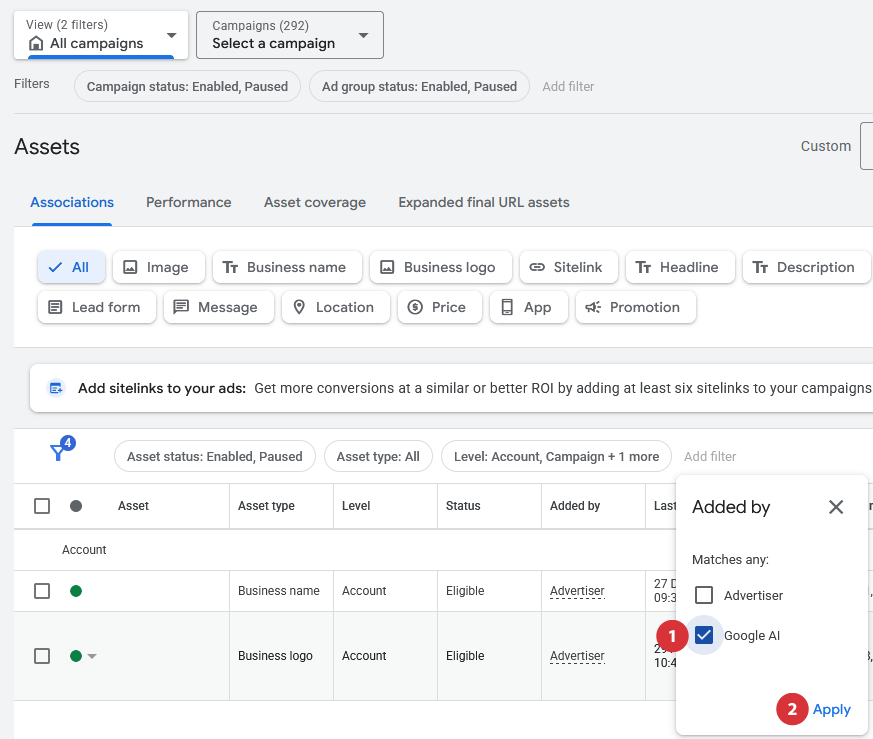Expand the Select a campaign dropdown
The image size is (873, 739).
point(289,35)
